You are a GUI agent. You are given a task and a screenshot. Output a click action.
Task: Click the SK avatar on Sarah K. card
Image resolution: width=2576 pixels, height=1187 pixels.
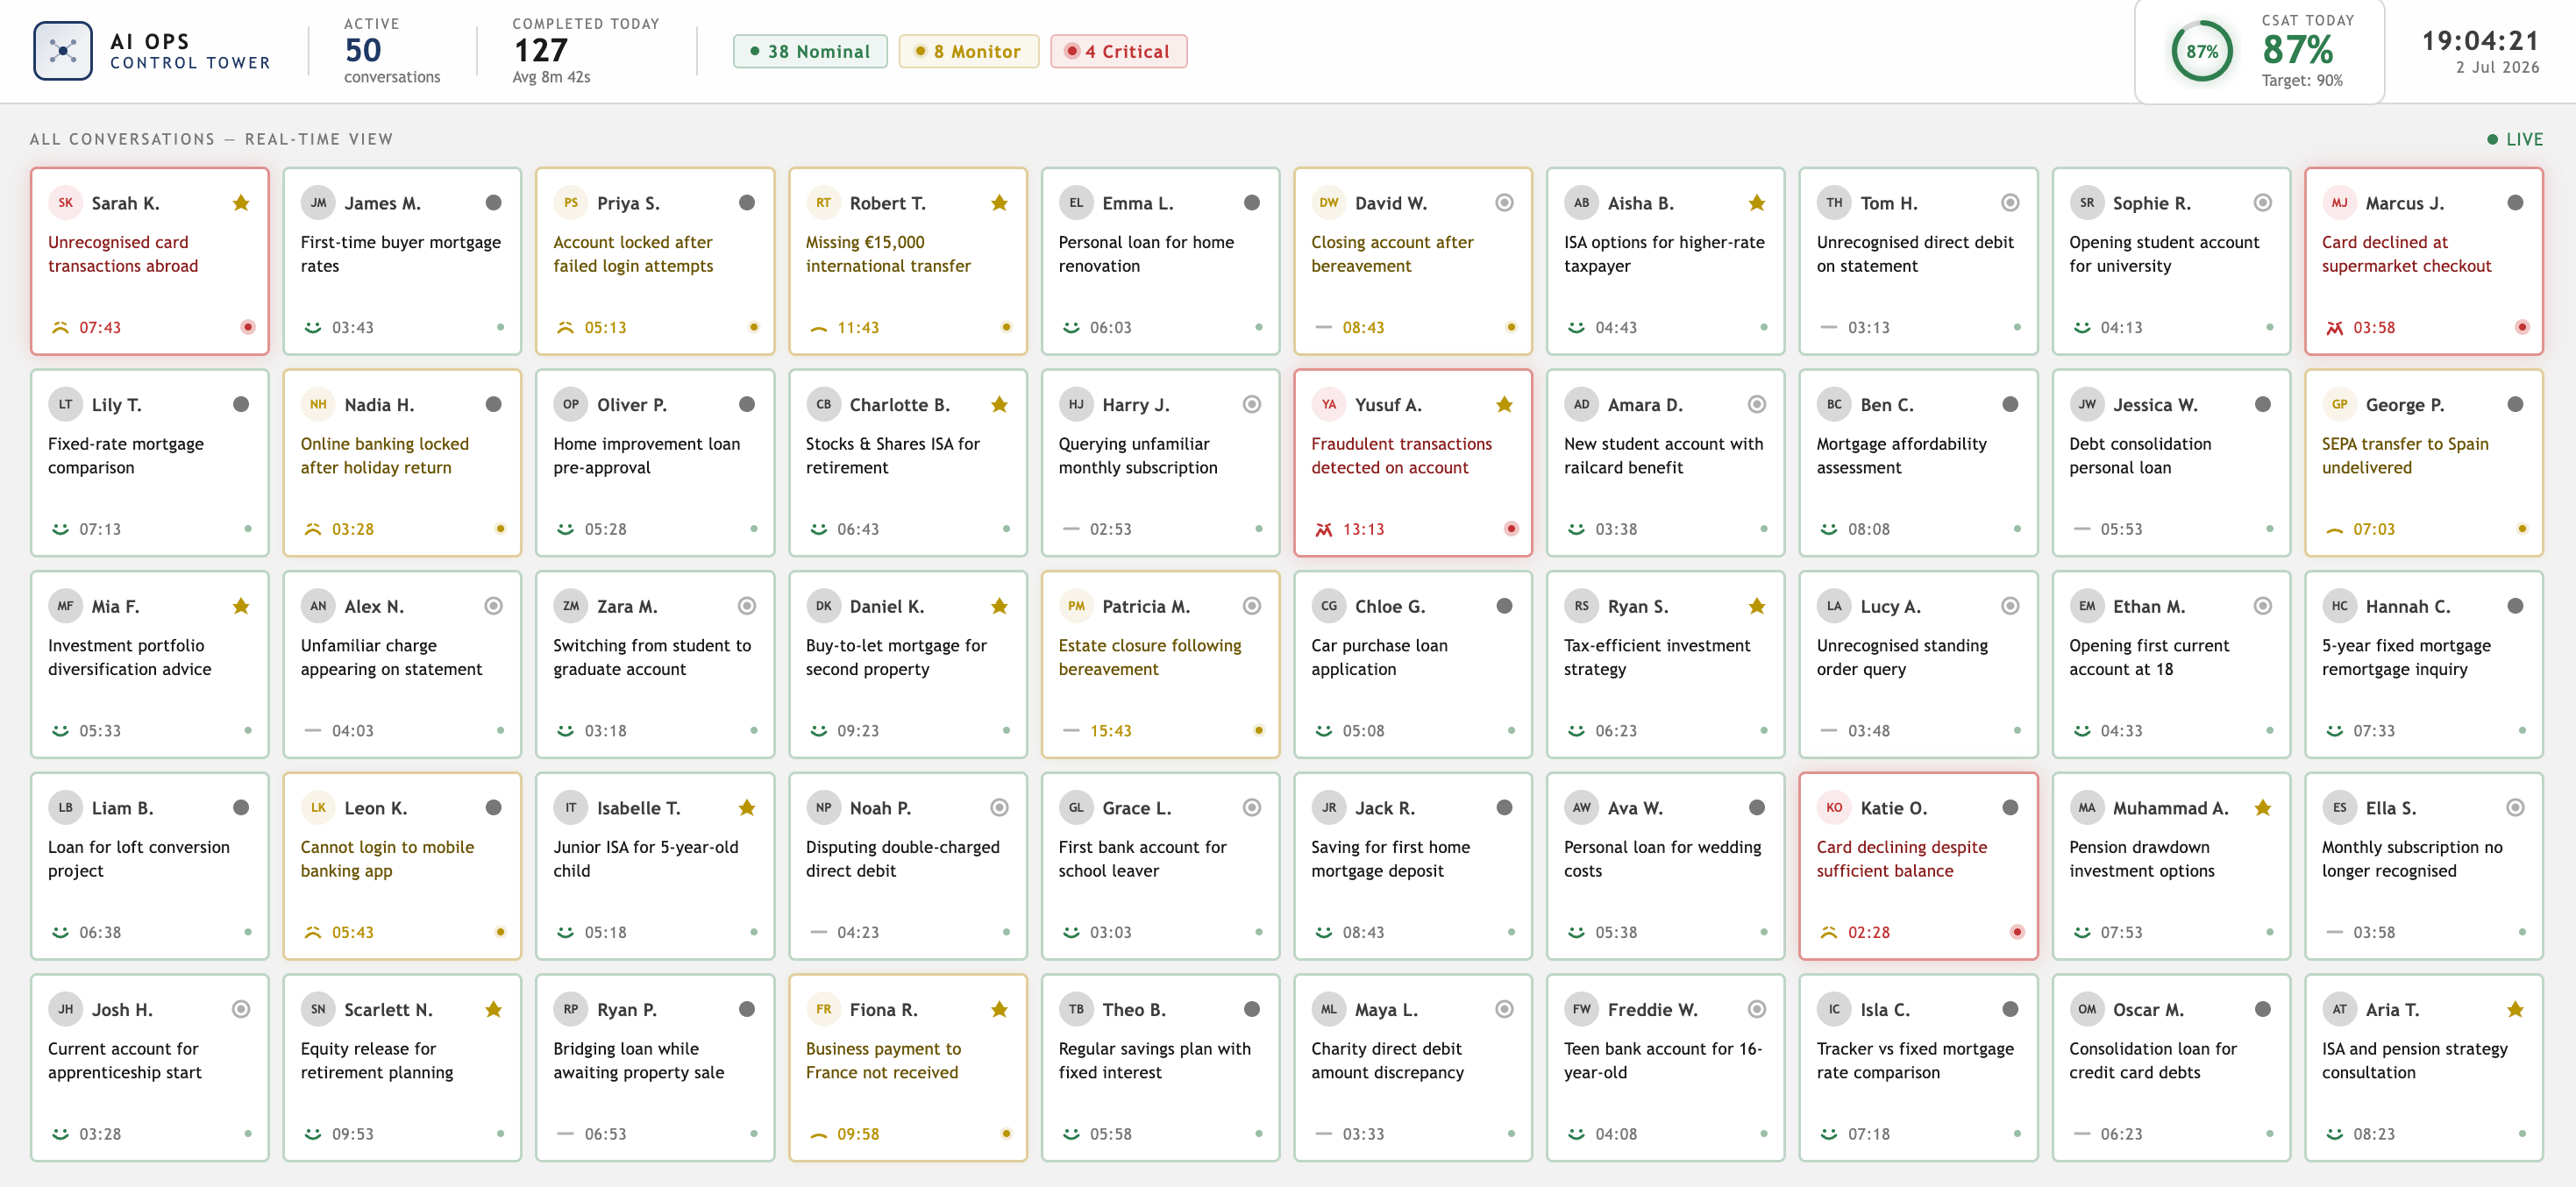[x=65, y=203]
